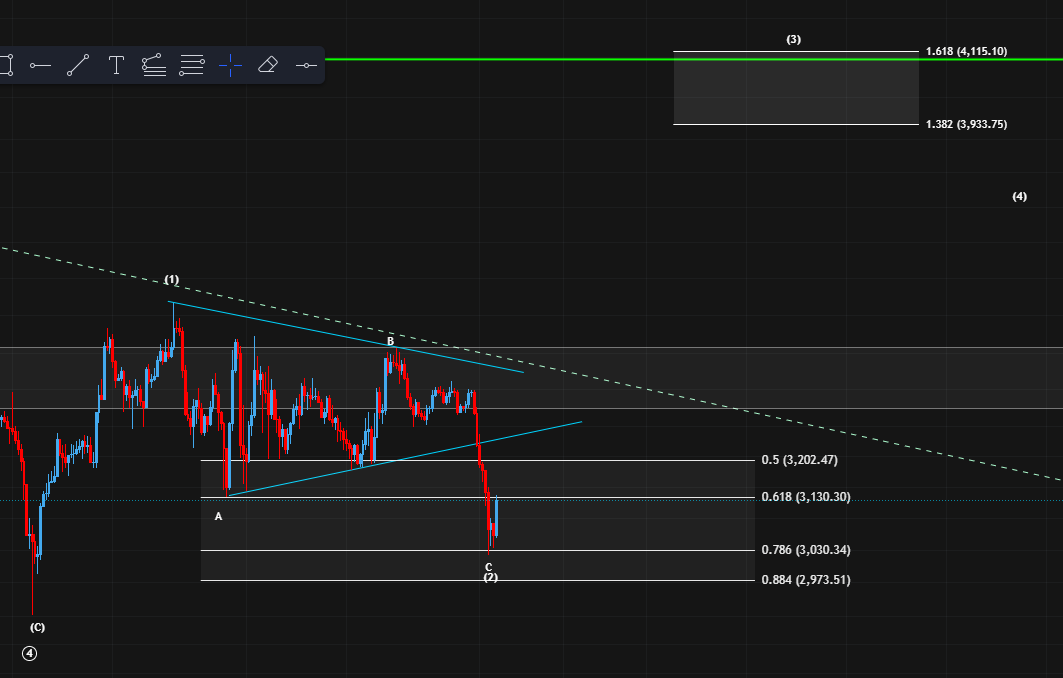
Task: Select the circled 4 wave label
Action: 29,654
